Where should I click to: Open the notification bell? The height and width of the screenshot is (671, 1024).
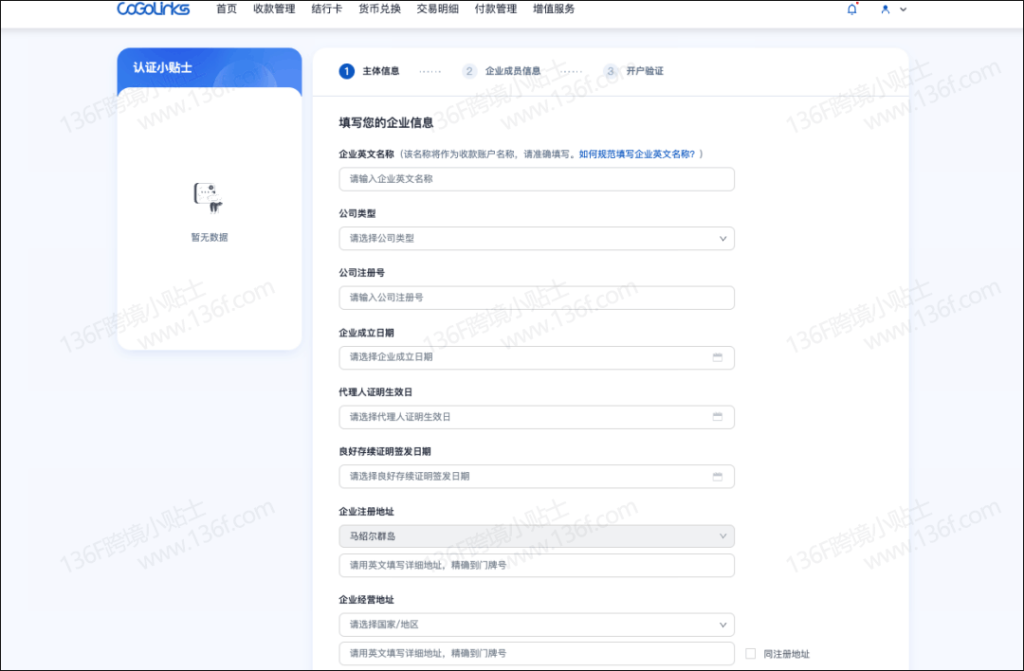[x=852, y=9]
